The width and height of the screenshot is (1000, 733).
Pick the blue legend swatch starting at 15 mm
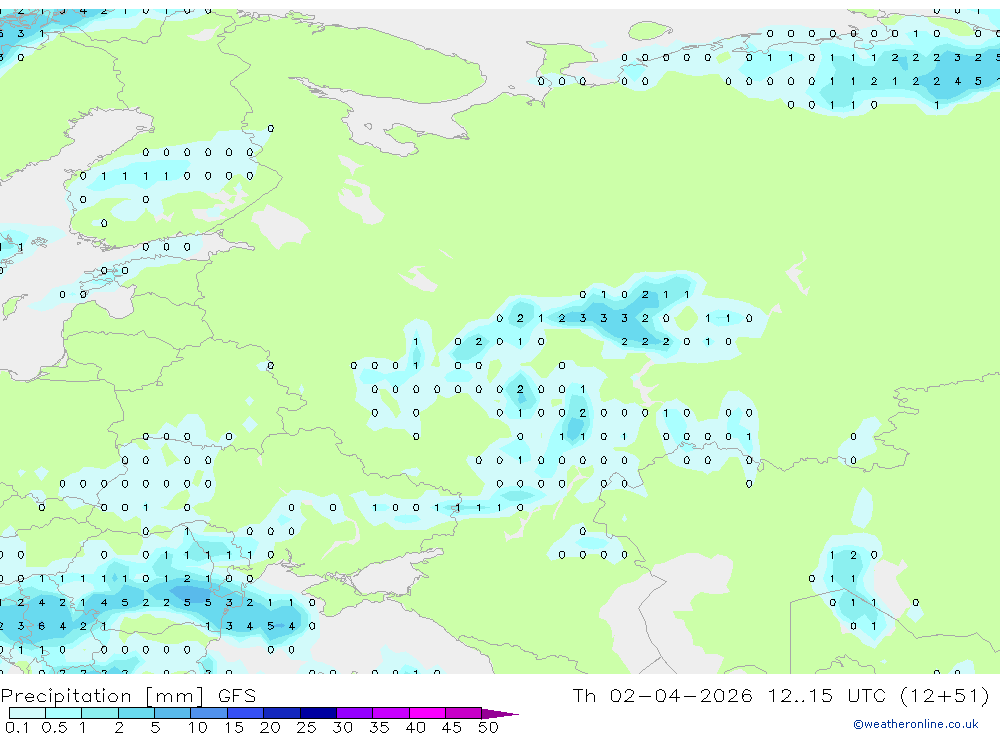click(x=246, y=713)
